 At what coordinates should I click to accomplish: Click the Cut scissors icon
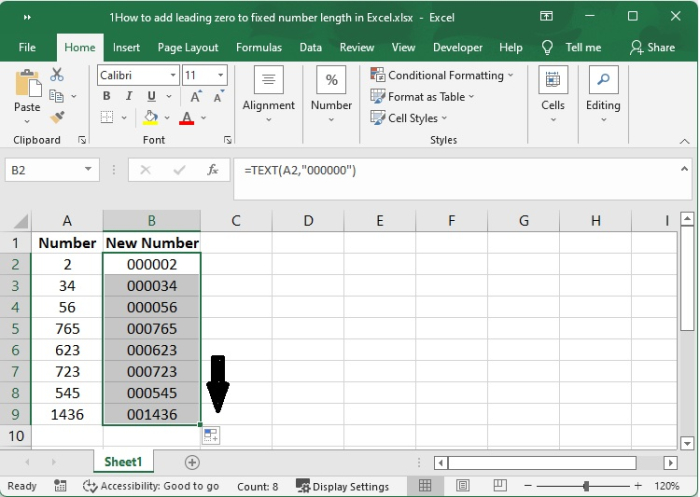pos(56,75)
